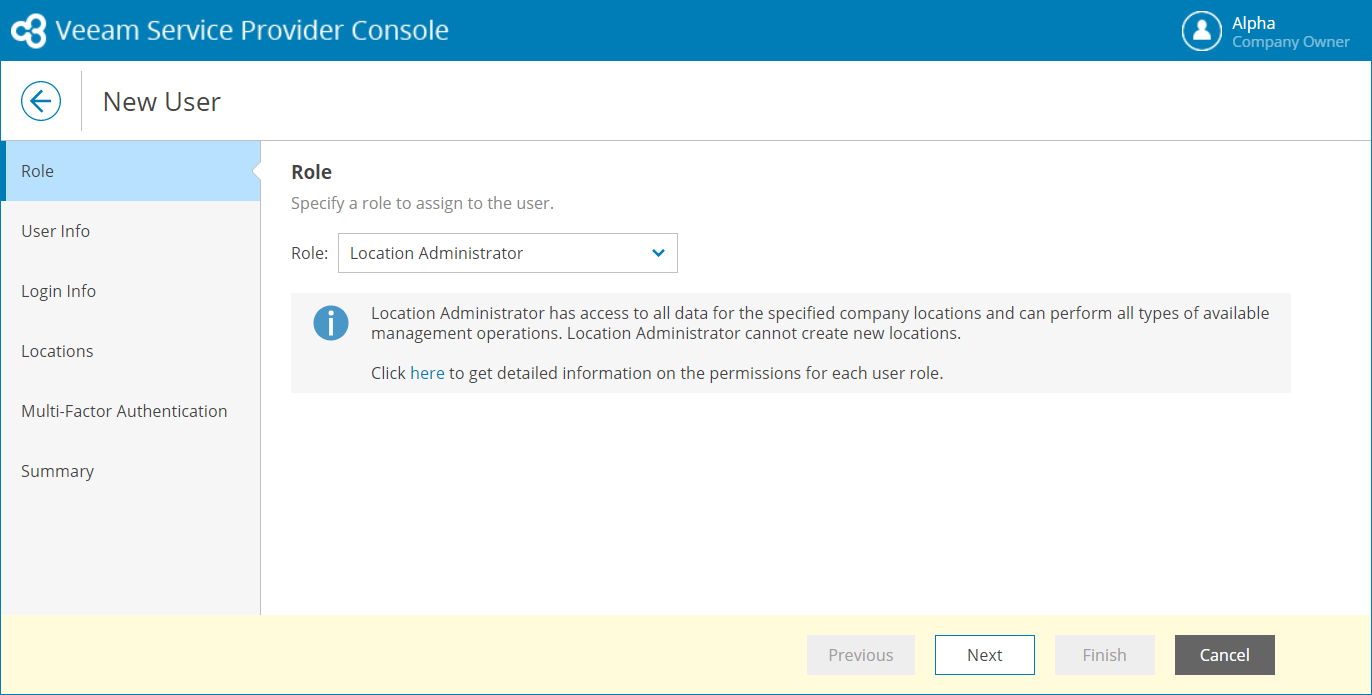Expand the Role dropdown chevron

point(658,253)
